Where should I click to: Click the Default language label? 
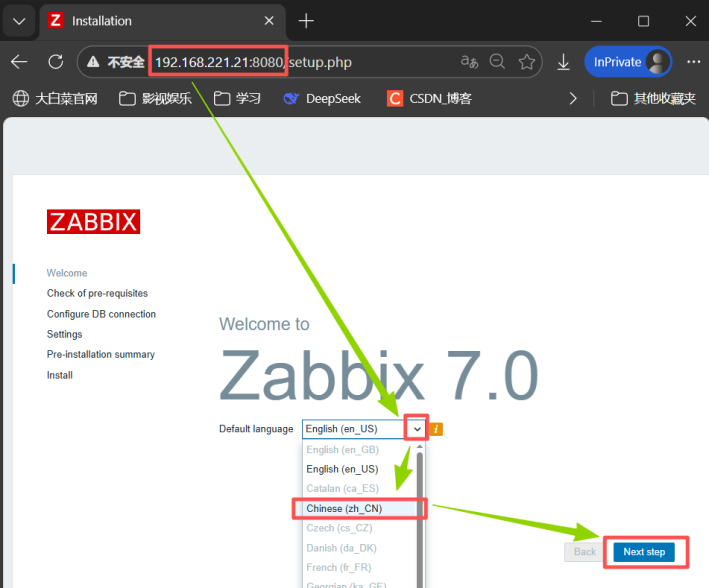pyautogui.click(x=256, y=429)
